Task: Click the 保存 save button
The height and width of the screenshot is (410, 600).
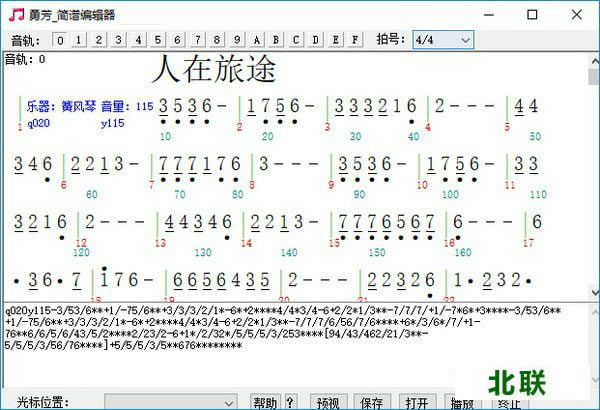Action: [x=372, y=403]
